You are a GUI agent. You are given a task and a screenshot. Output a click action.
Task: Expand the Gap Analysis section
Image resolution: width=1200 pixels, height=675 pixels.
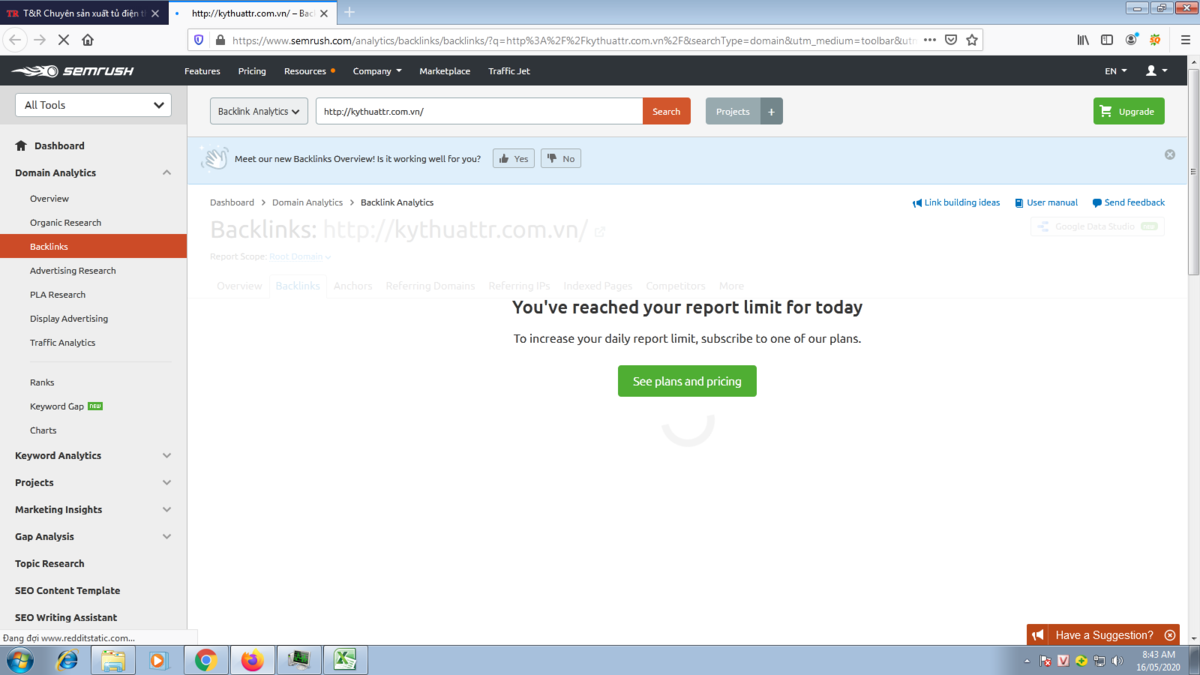(x=166, y=537)
